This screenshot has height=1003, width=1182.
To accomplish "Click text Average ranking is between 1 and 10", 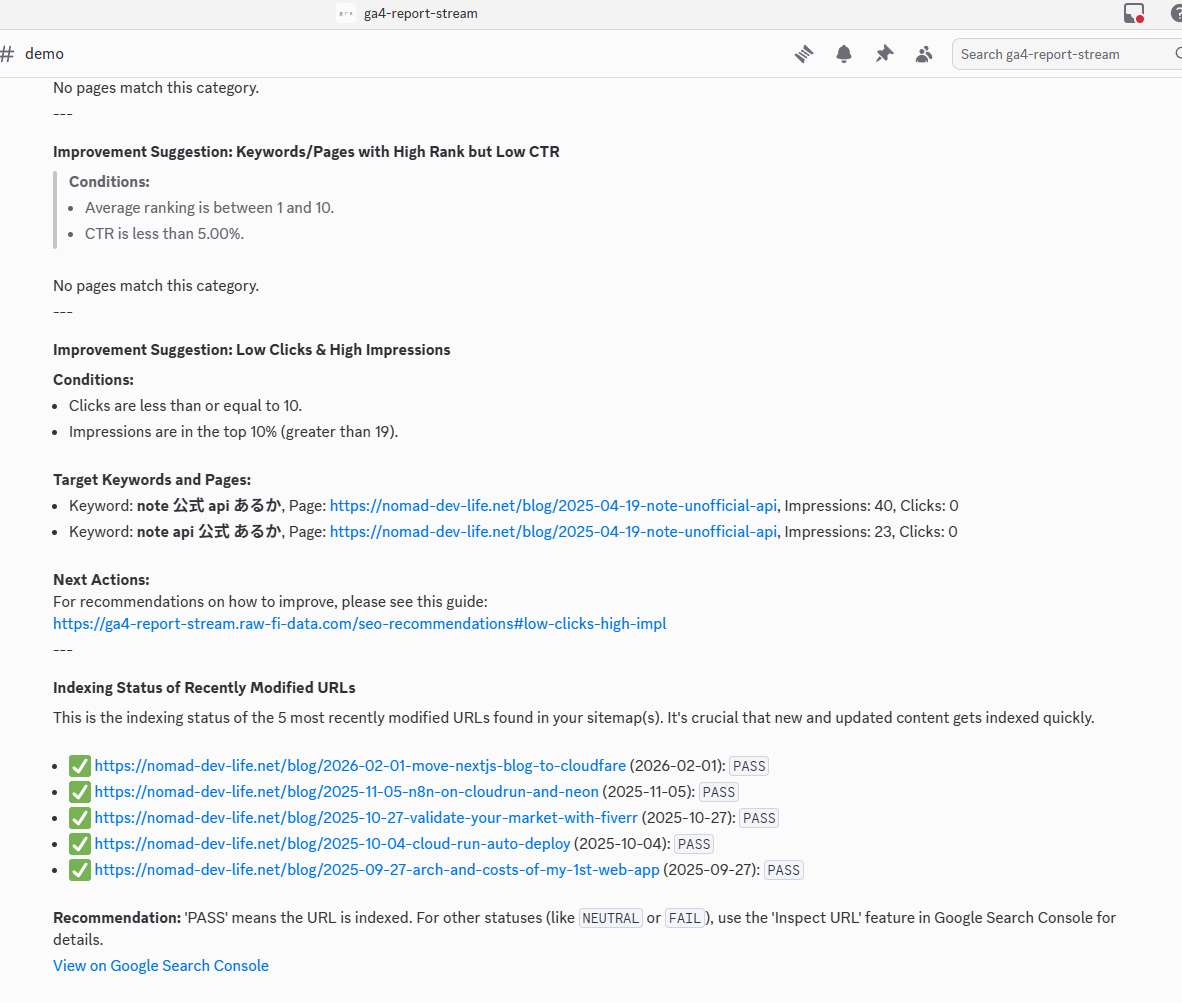I will click(x=210, y=208).
